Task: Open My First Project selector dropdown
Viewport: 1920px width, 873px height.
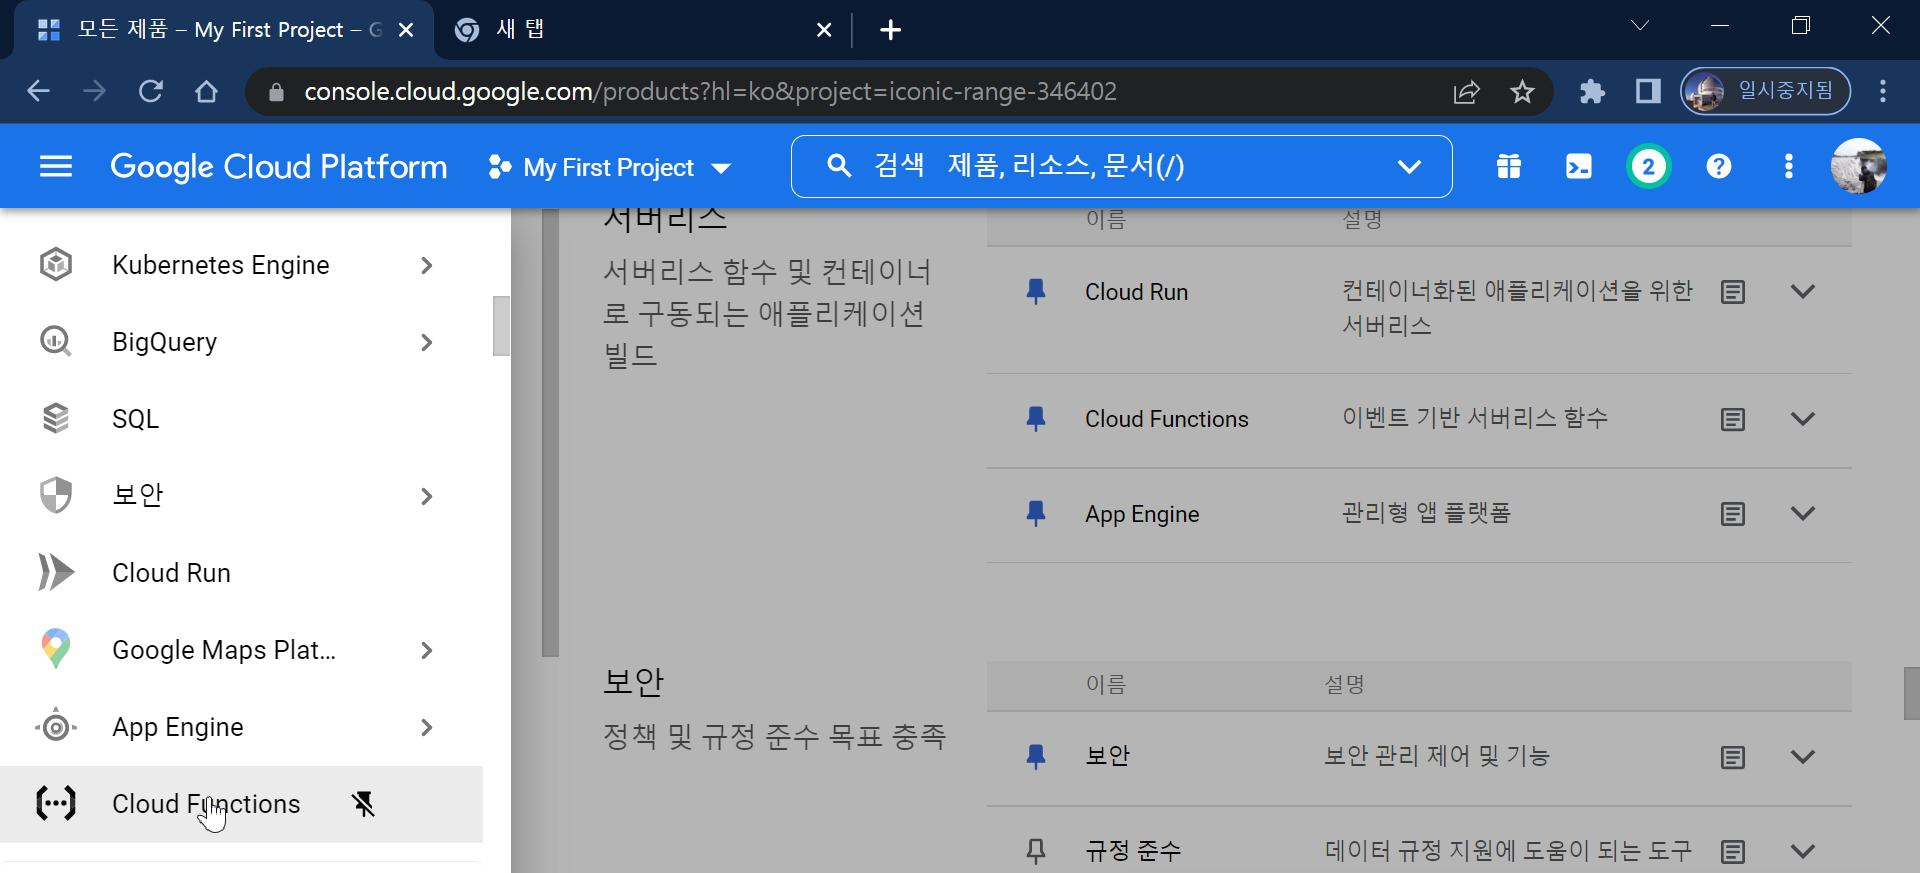Action: (x=609, y=167)
